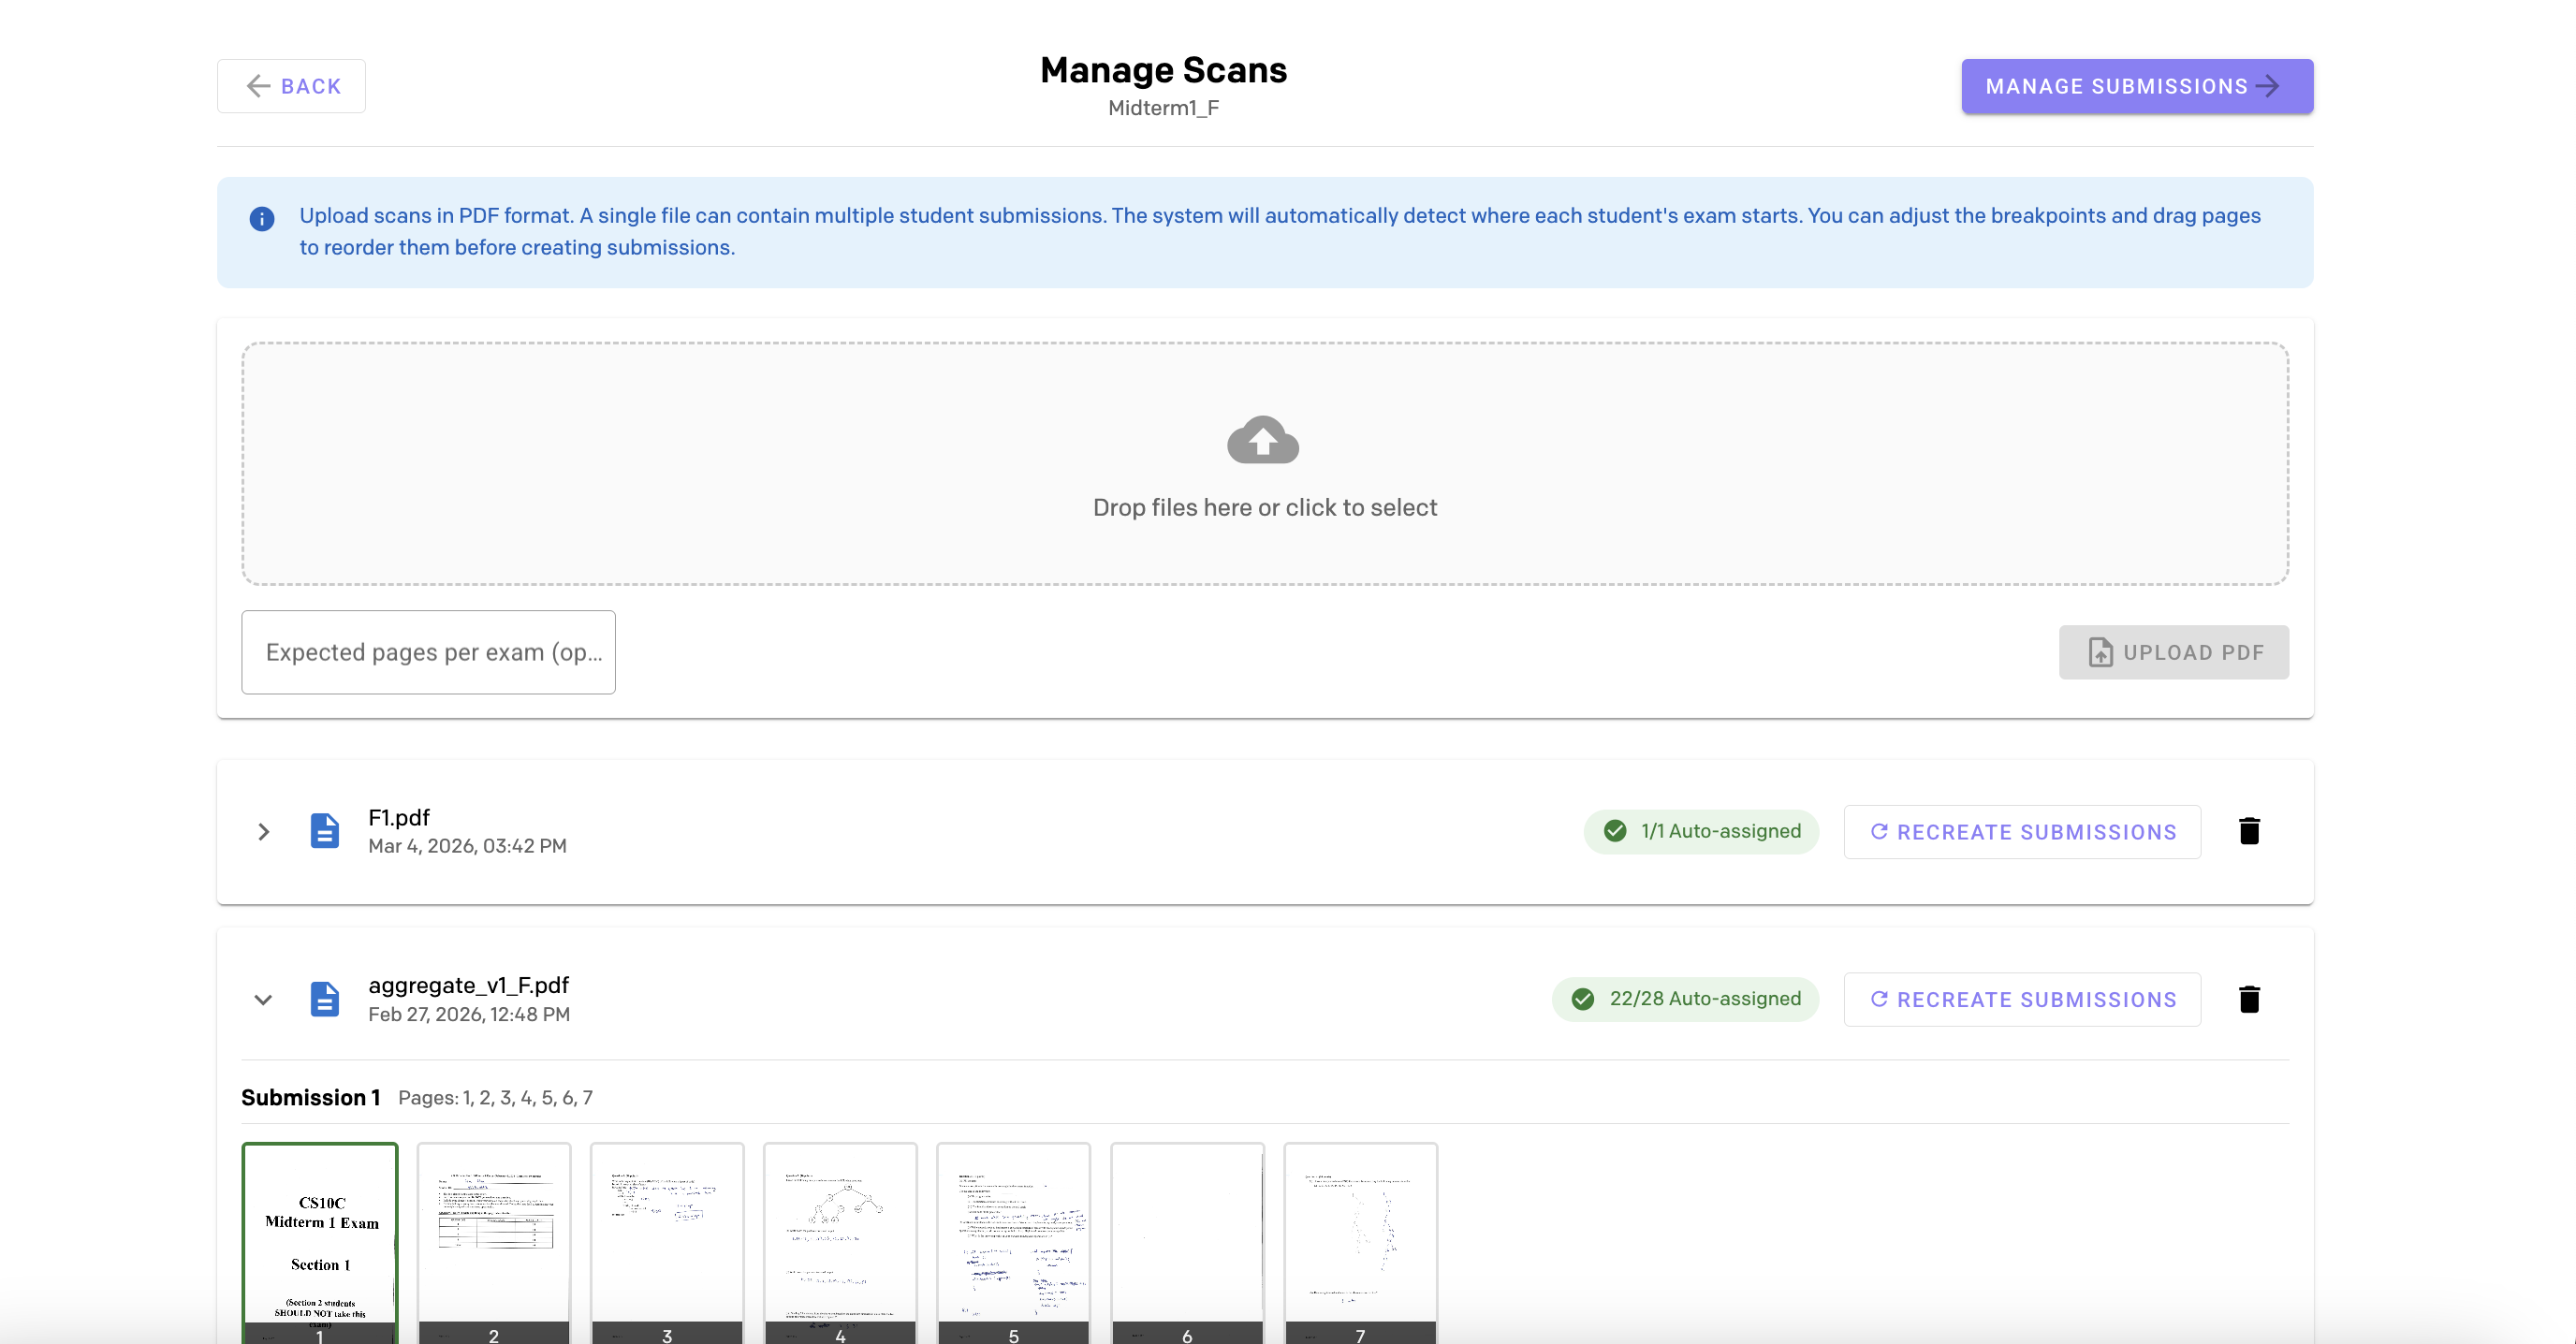Click the cloud upload icon in the drop zone
Viewport: 2576px width, 1344px height.
pos(1263,440)
